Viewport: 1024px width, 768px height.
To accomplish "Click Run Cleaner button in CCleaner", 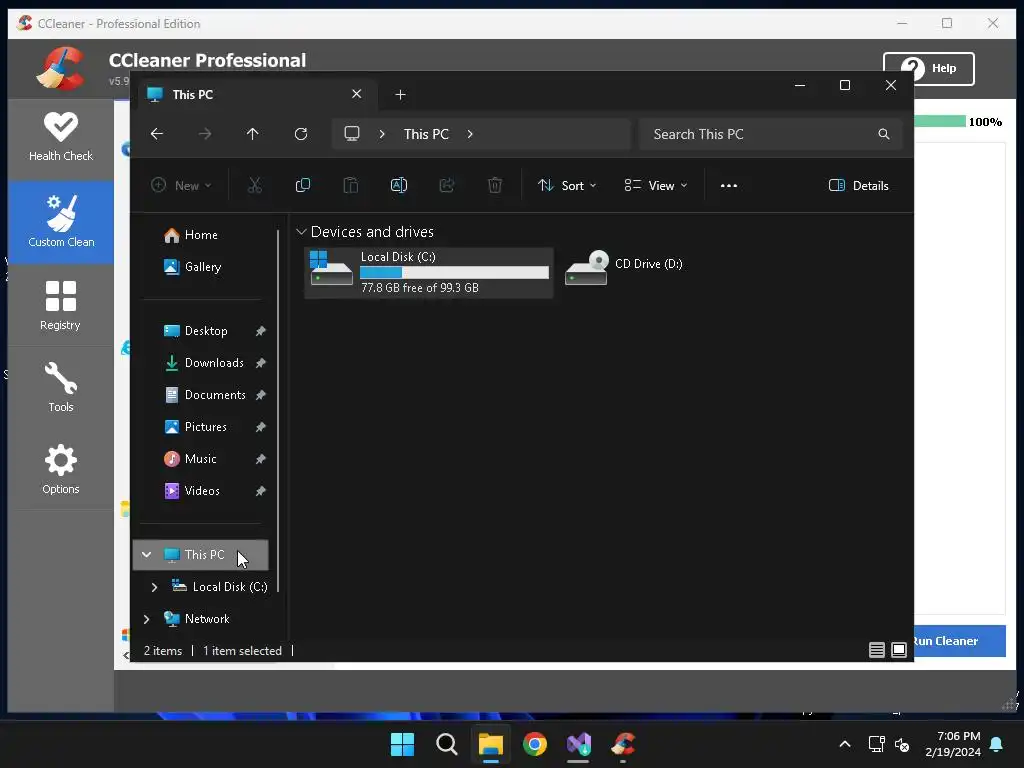I will coord(959,641).
